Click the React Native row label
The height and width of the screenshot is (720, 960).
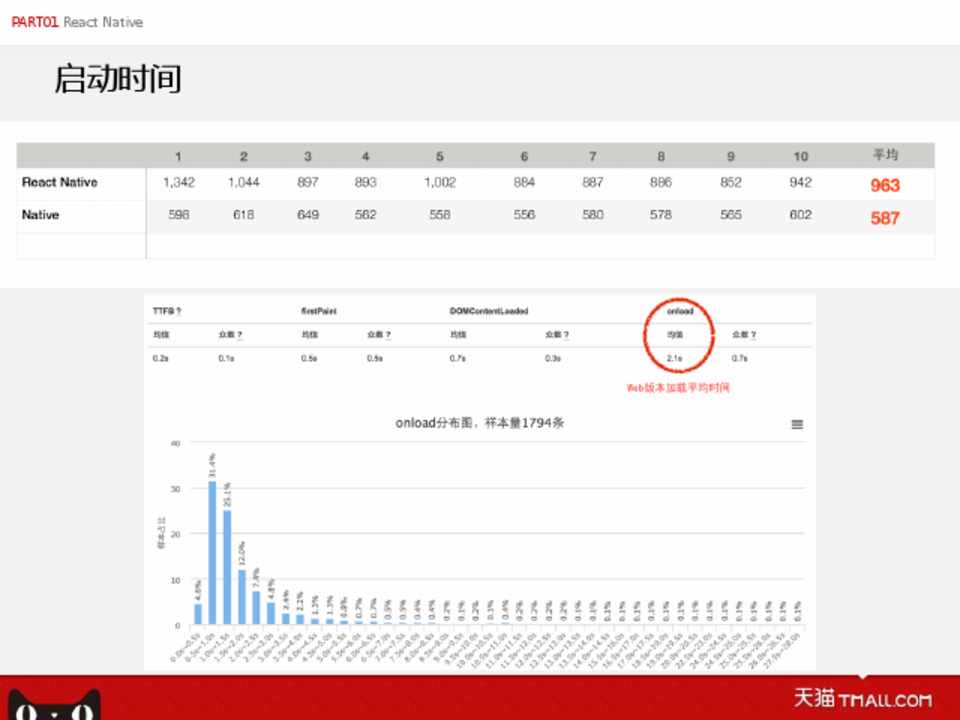pyautogui.click(x=60, y=183)
